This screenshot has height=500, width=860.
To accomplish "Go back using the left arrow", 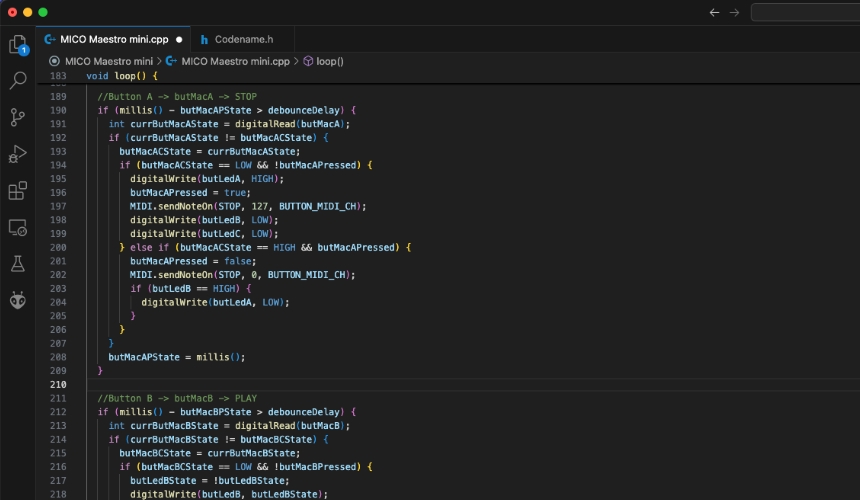I will point(714,12).
